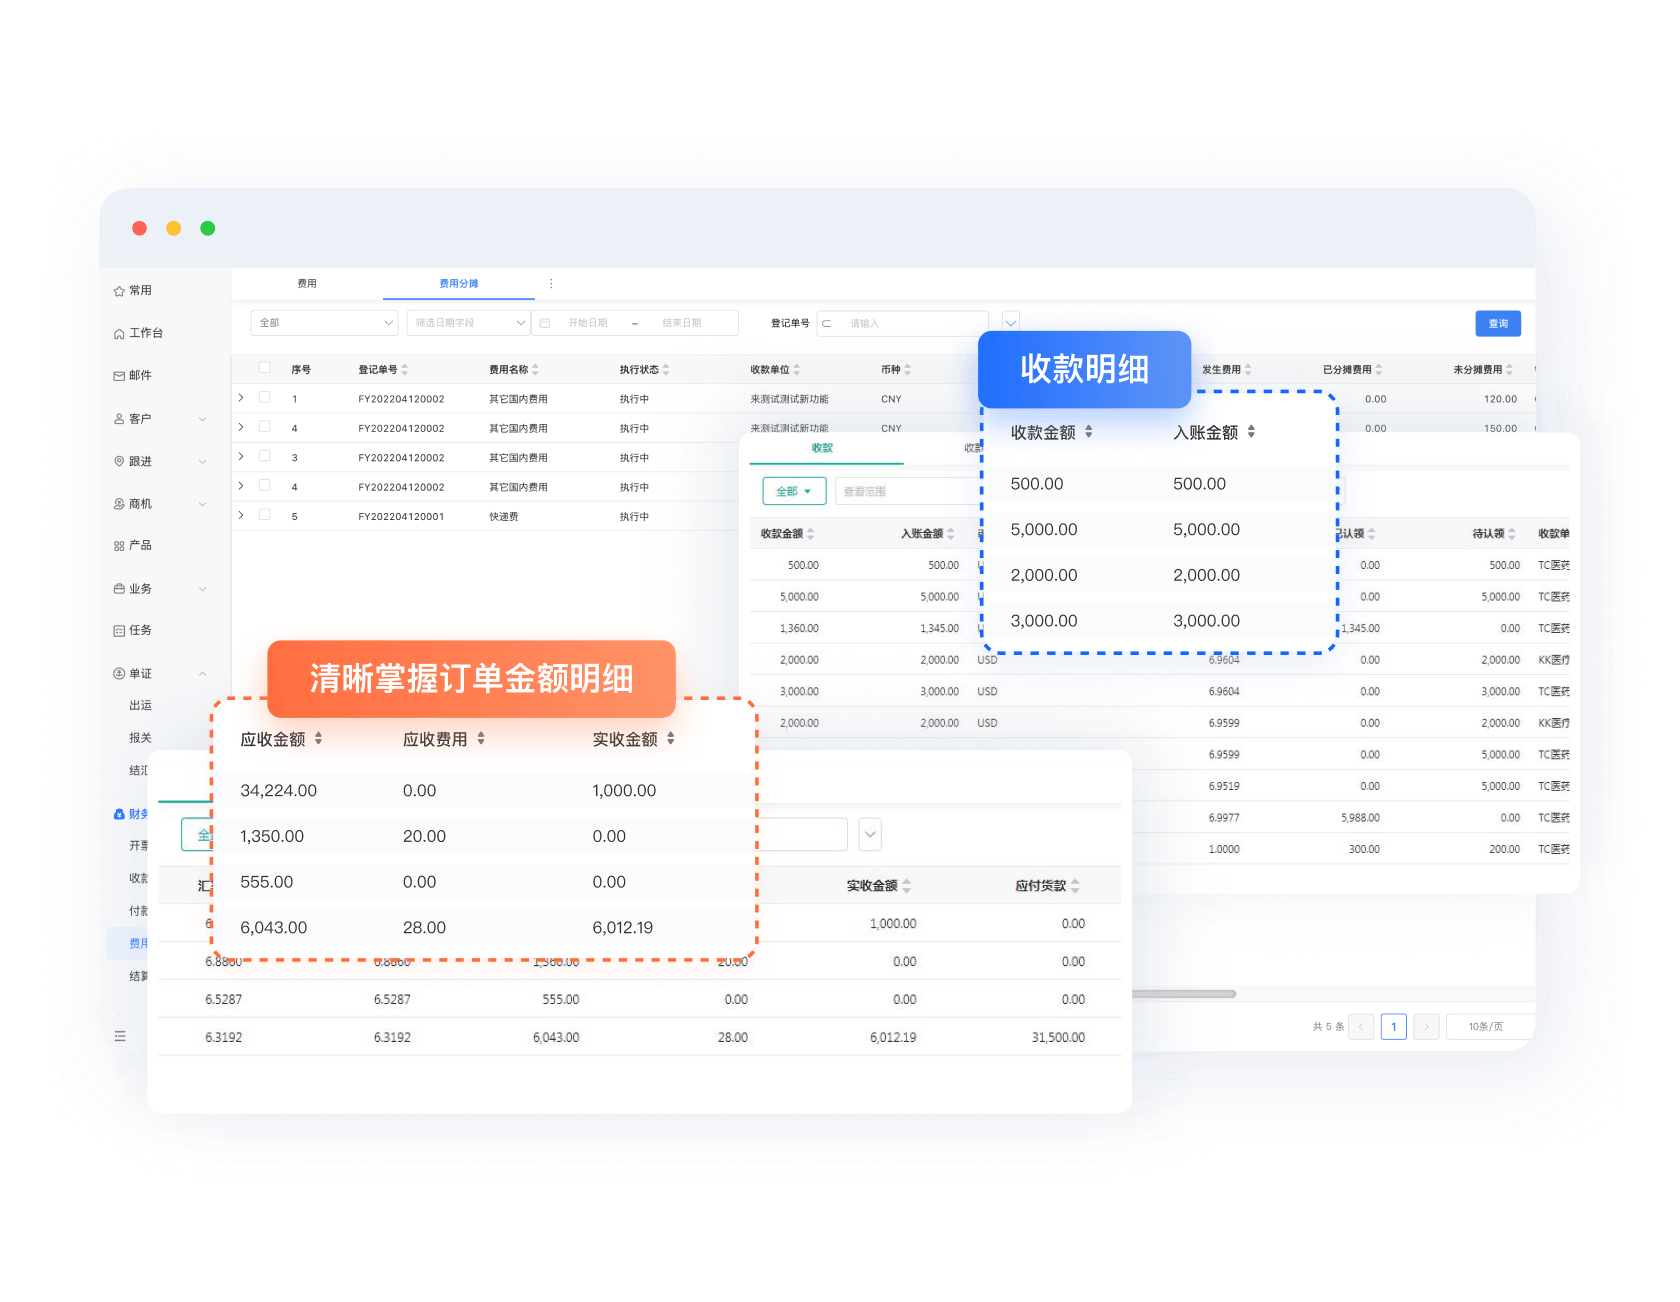Select the 费用分摊 tab

tap(459, 284)
